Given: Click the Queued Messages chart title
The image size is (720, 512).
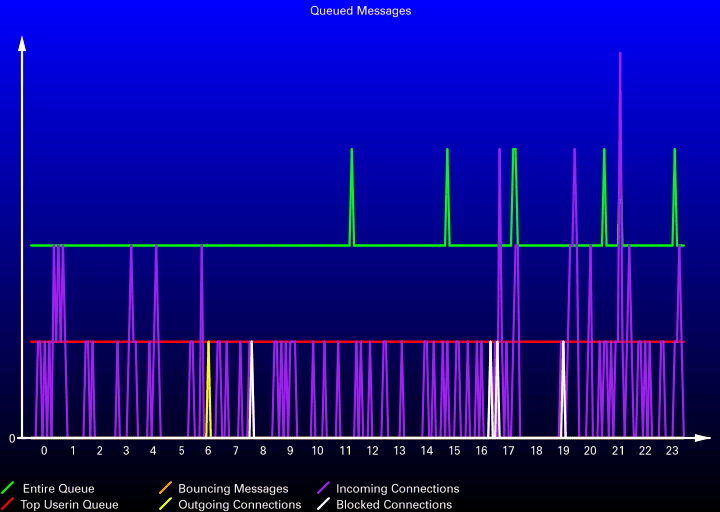Looking at the screenshot, I should tap(360, 11).
